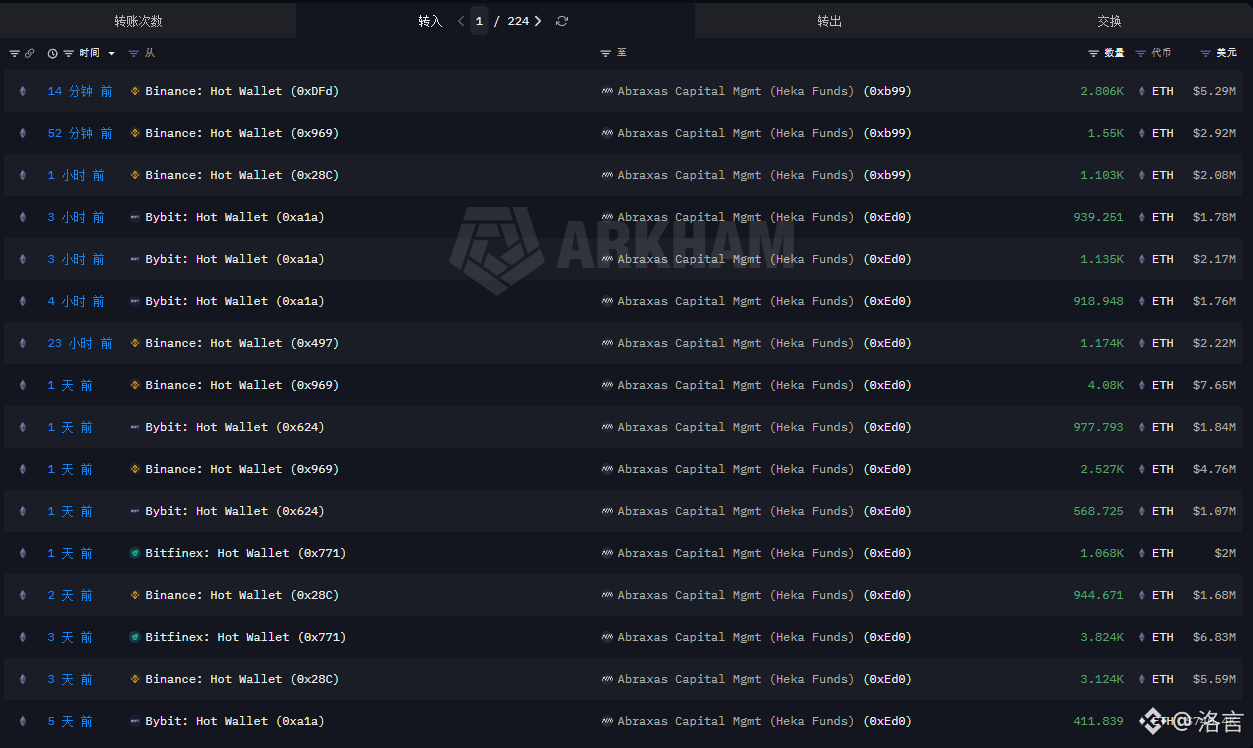The height and width of the screenshot is (748, 1253).
Task: Click the 568.725 amount value
Action: point(1099,511)
